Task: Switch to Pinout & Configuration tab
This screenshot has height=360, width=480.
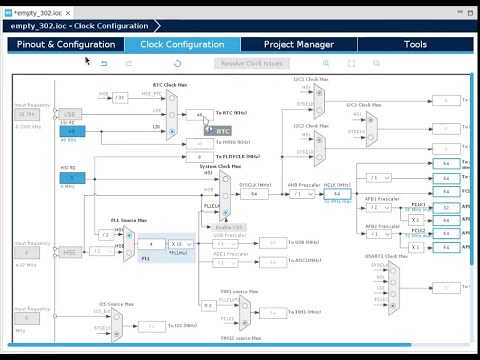Action: point(66,44)
